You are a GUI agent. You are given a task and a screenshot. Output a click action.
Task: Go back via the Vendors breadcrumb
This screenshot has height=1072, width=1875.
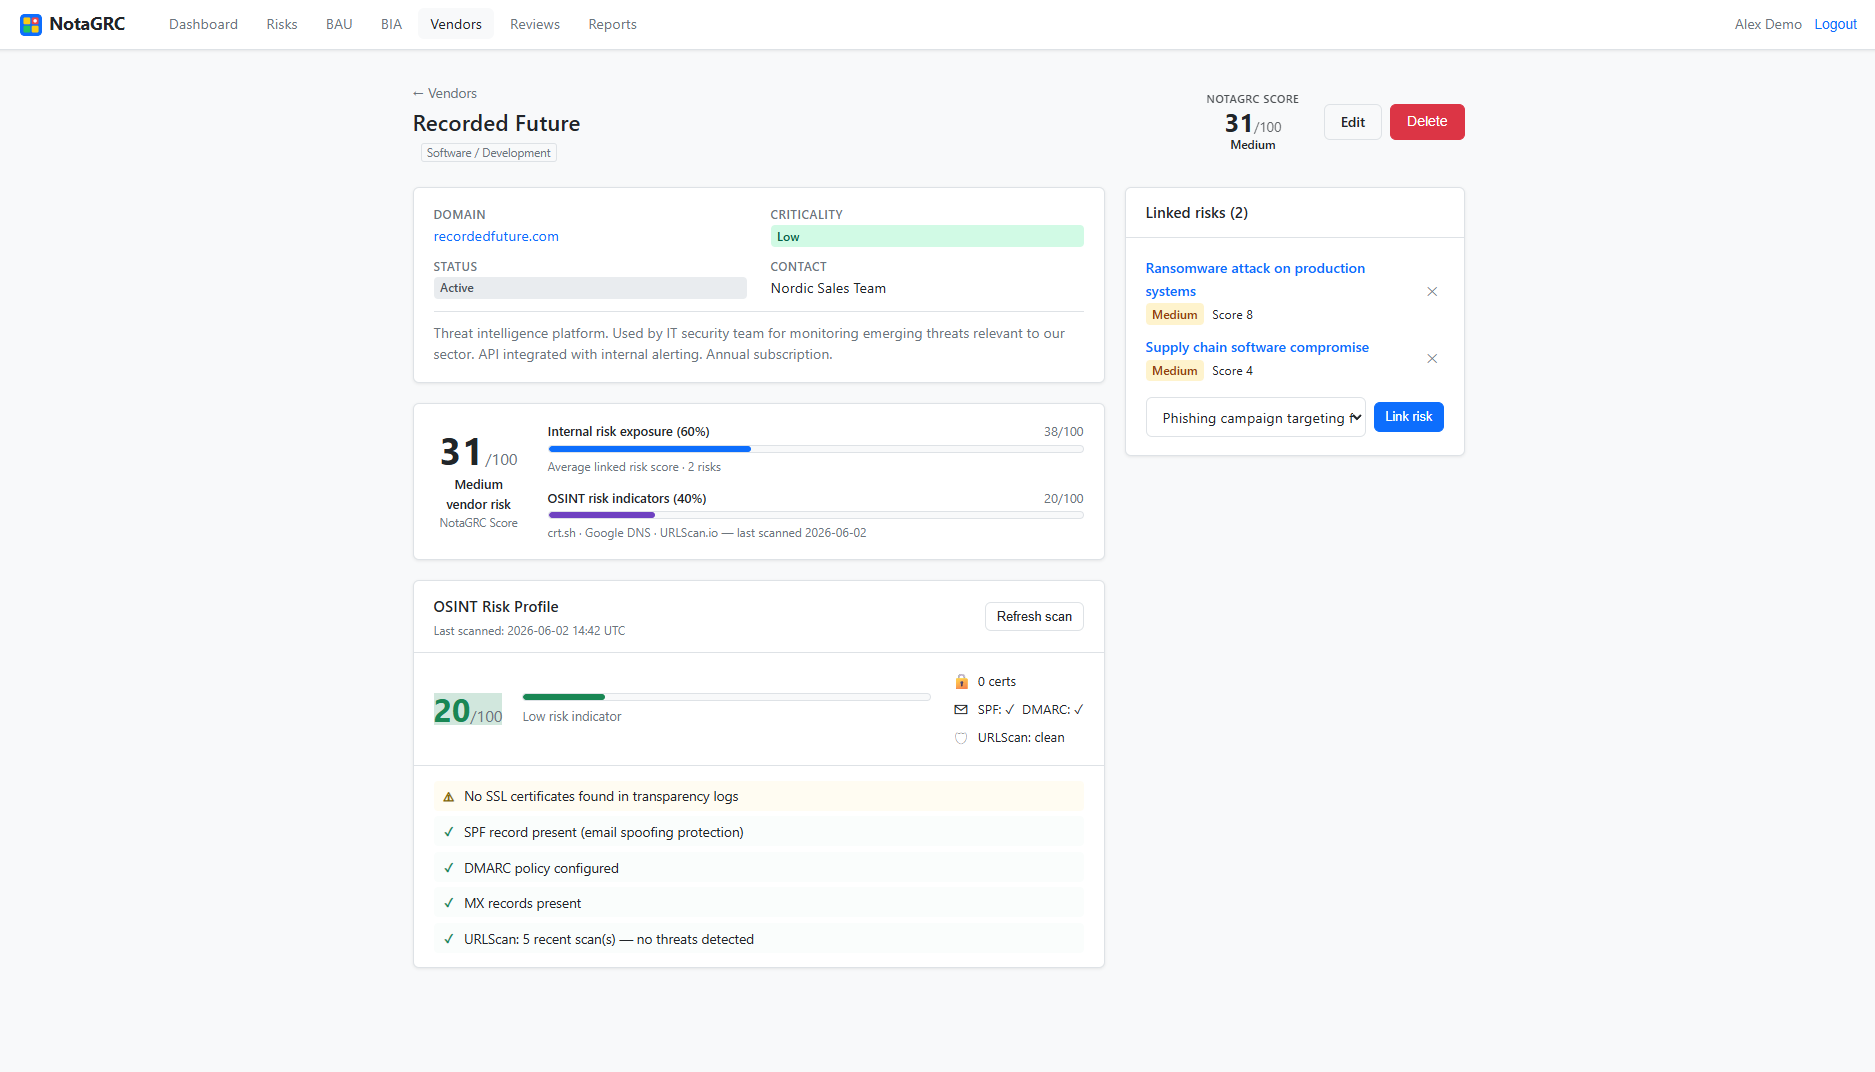(x=445, y=93)
